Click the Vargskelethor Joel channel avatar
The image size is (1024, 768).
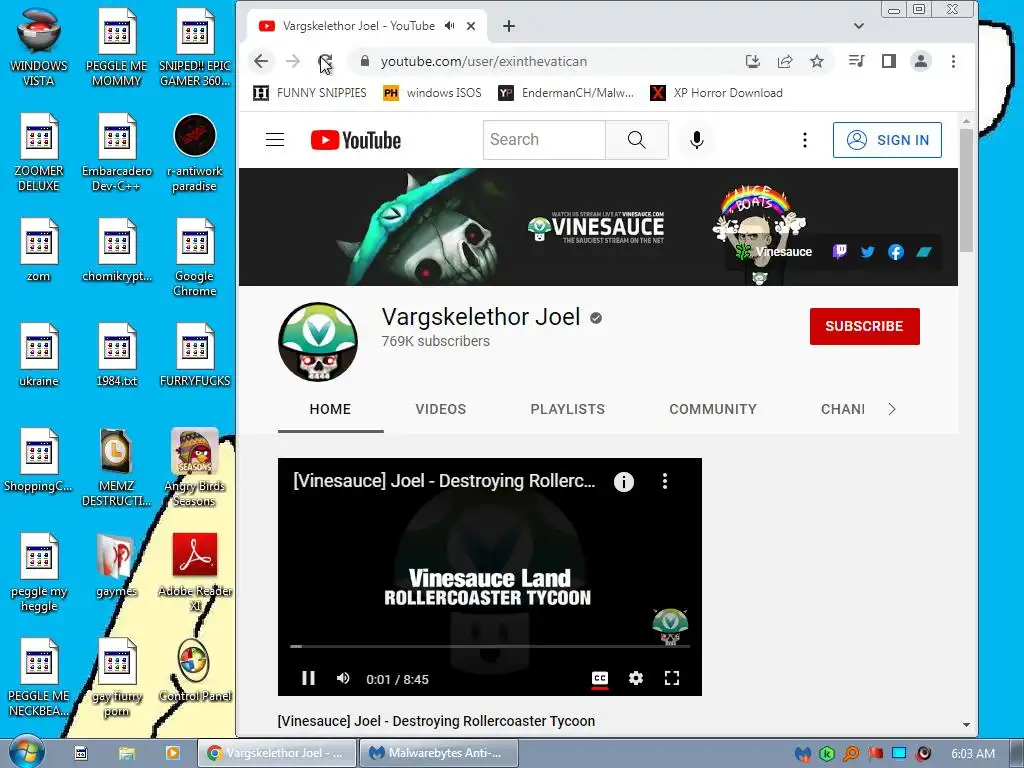coord(318,342)
